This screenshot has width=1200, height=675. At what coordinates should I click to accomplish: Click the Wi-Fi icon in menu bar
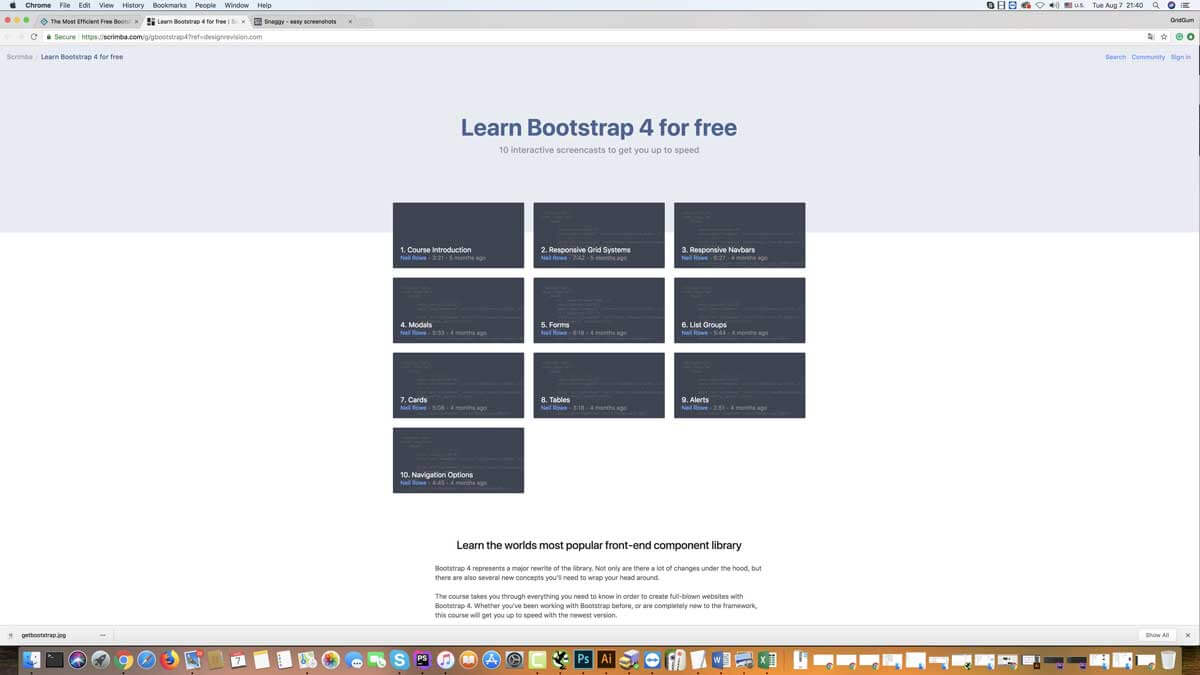coord(1040,5)
